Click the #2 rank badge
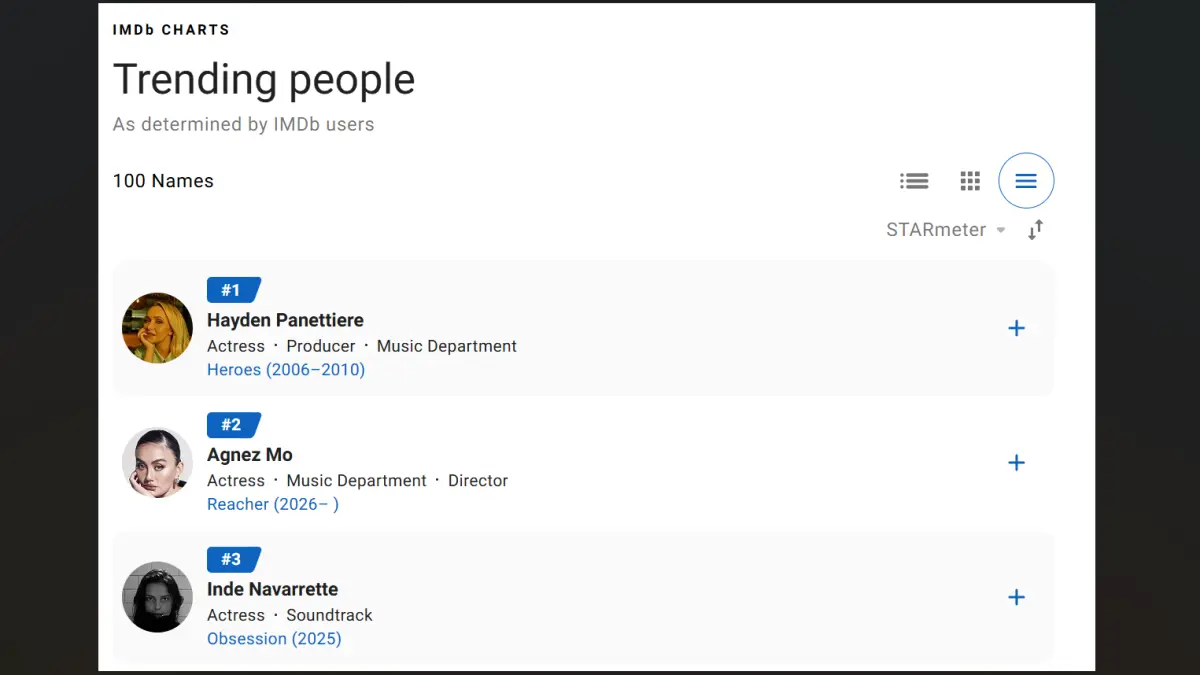The width and height of the screenshot is (1200, 675). pos(233,425)
